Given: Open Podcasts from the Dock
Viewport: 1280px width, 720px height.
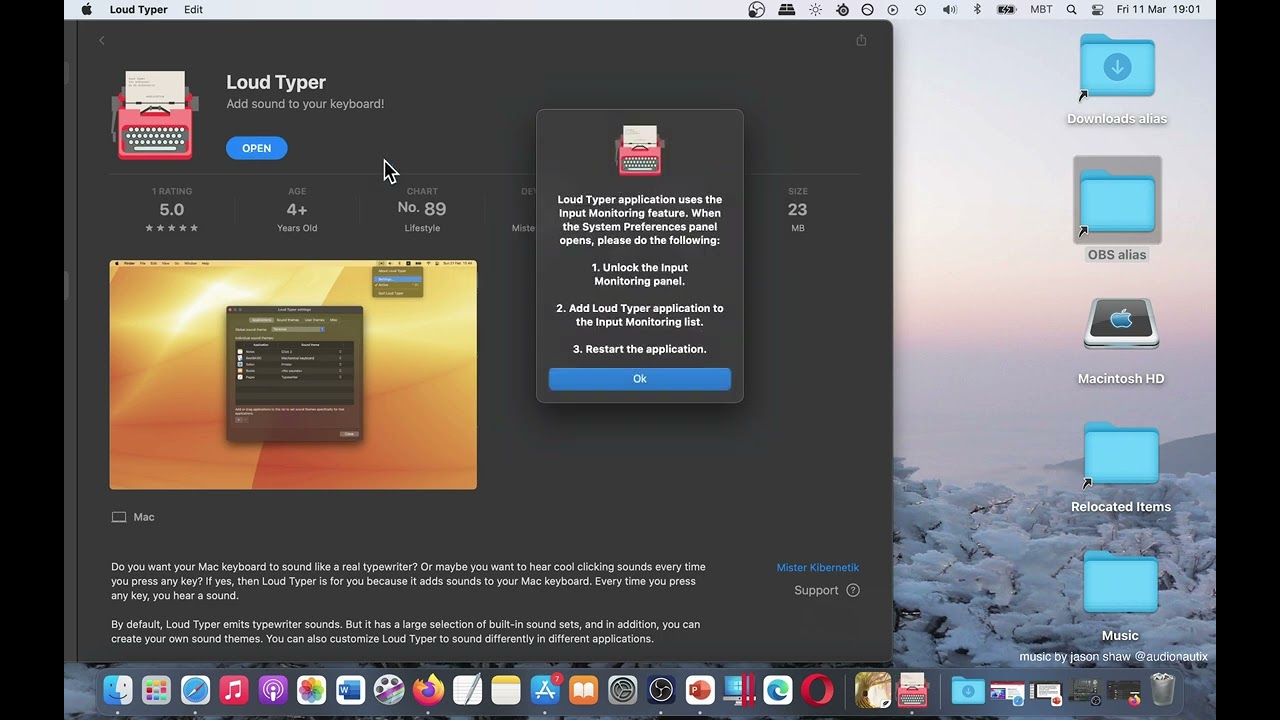Looking at the screenshot, I should click(x=273, y=690).
